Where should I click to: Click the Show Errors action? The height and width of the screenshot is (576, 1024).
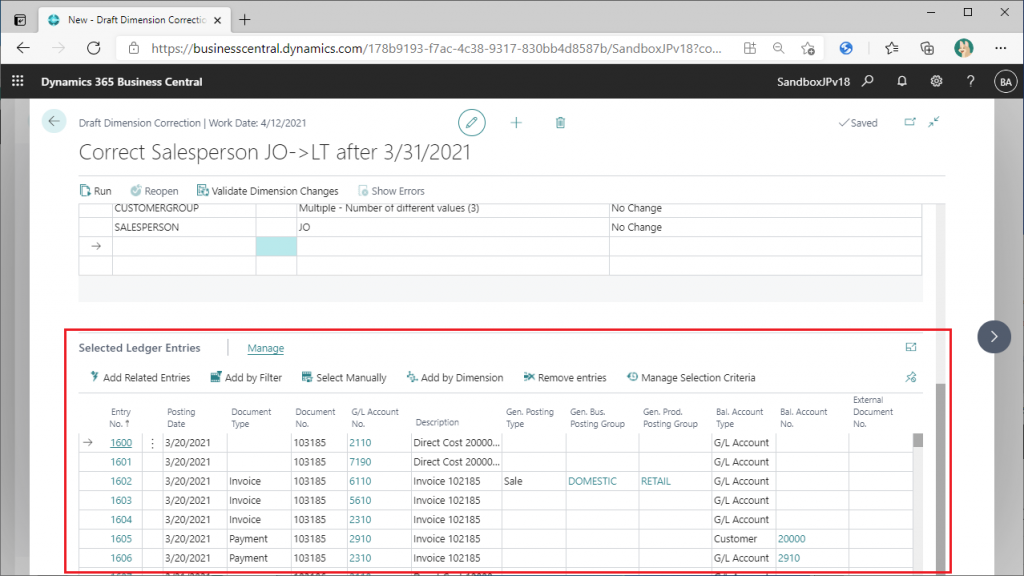(x=391, y=191)
